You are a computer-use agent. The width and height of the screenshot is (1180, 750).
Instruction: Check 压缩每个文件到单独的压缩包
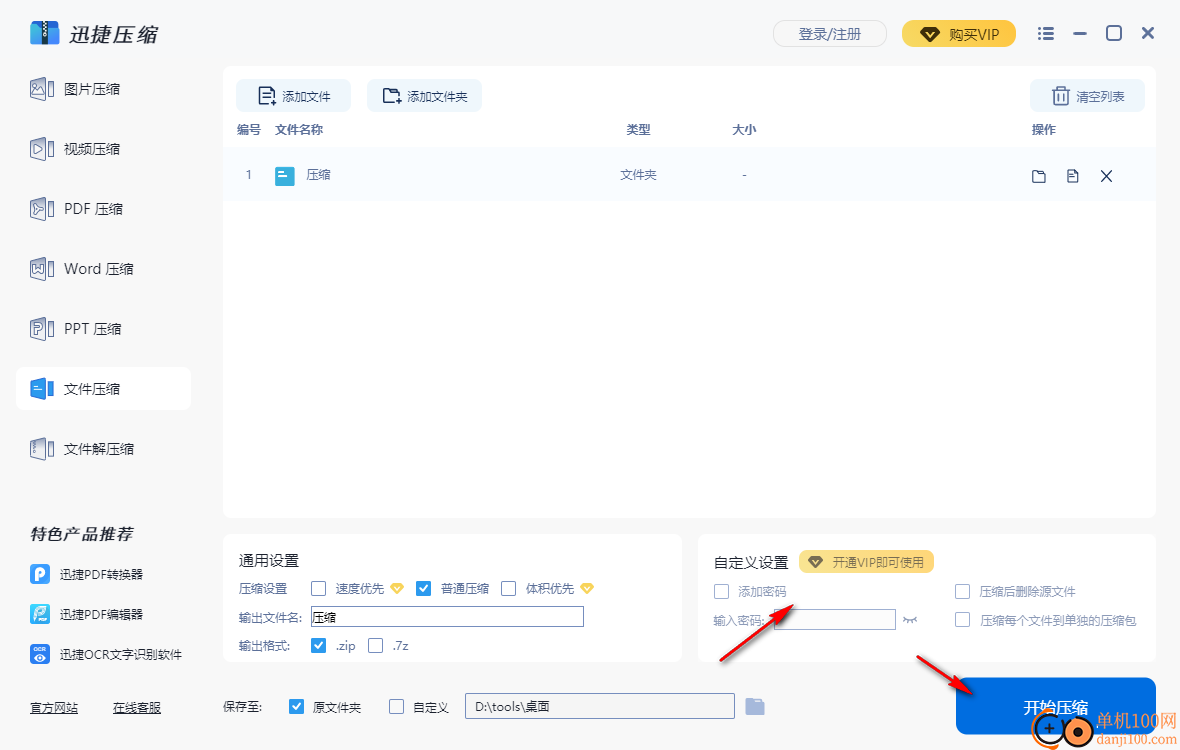[x=963, y=620]
